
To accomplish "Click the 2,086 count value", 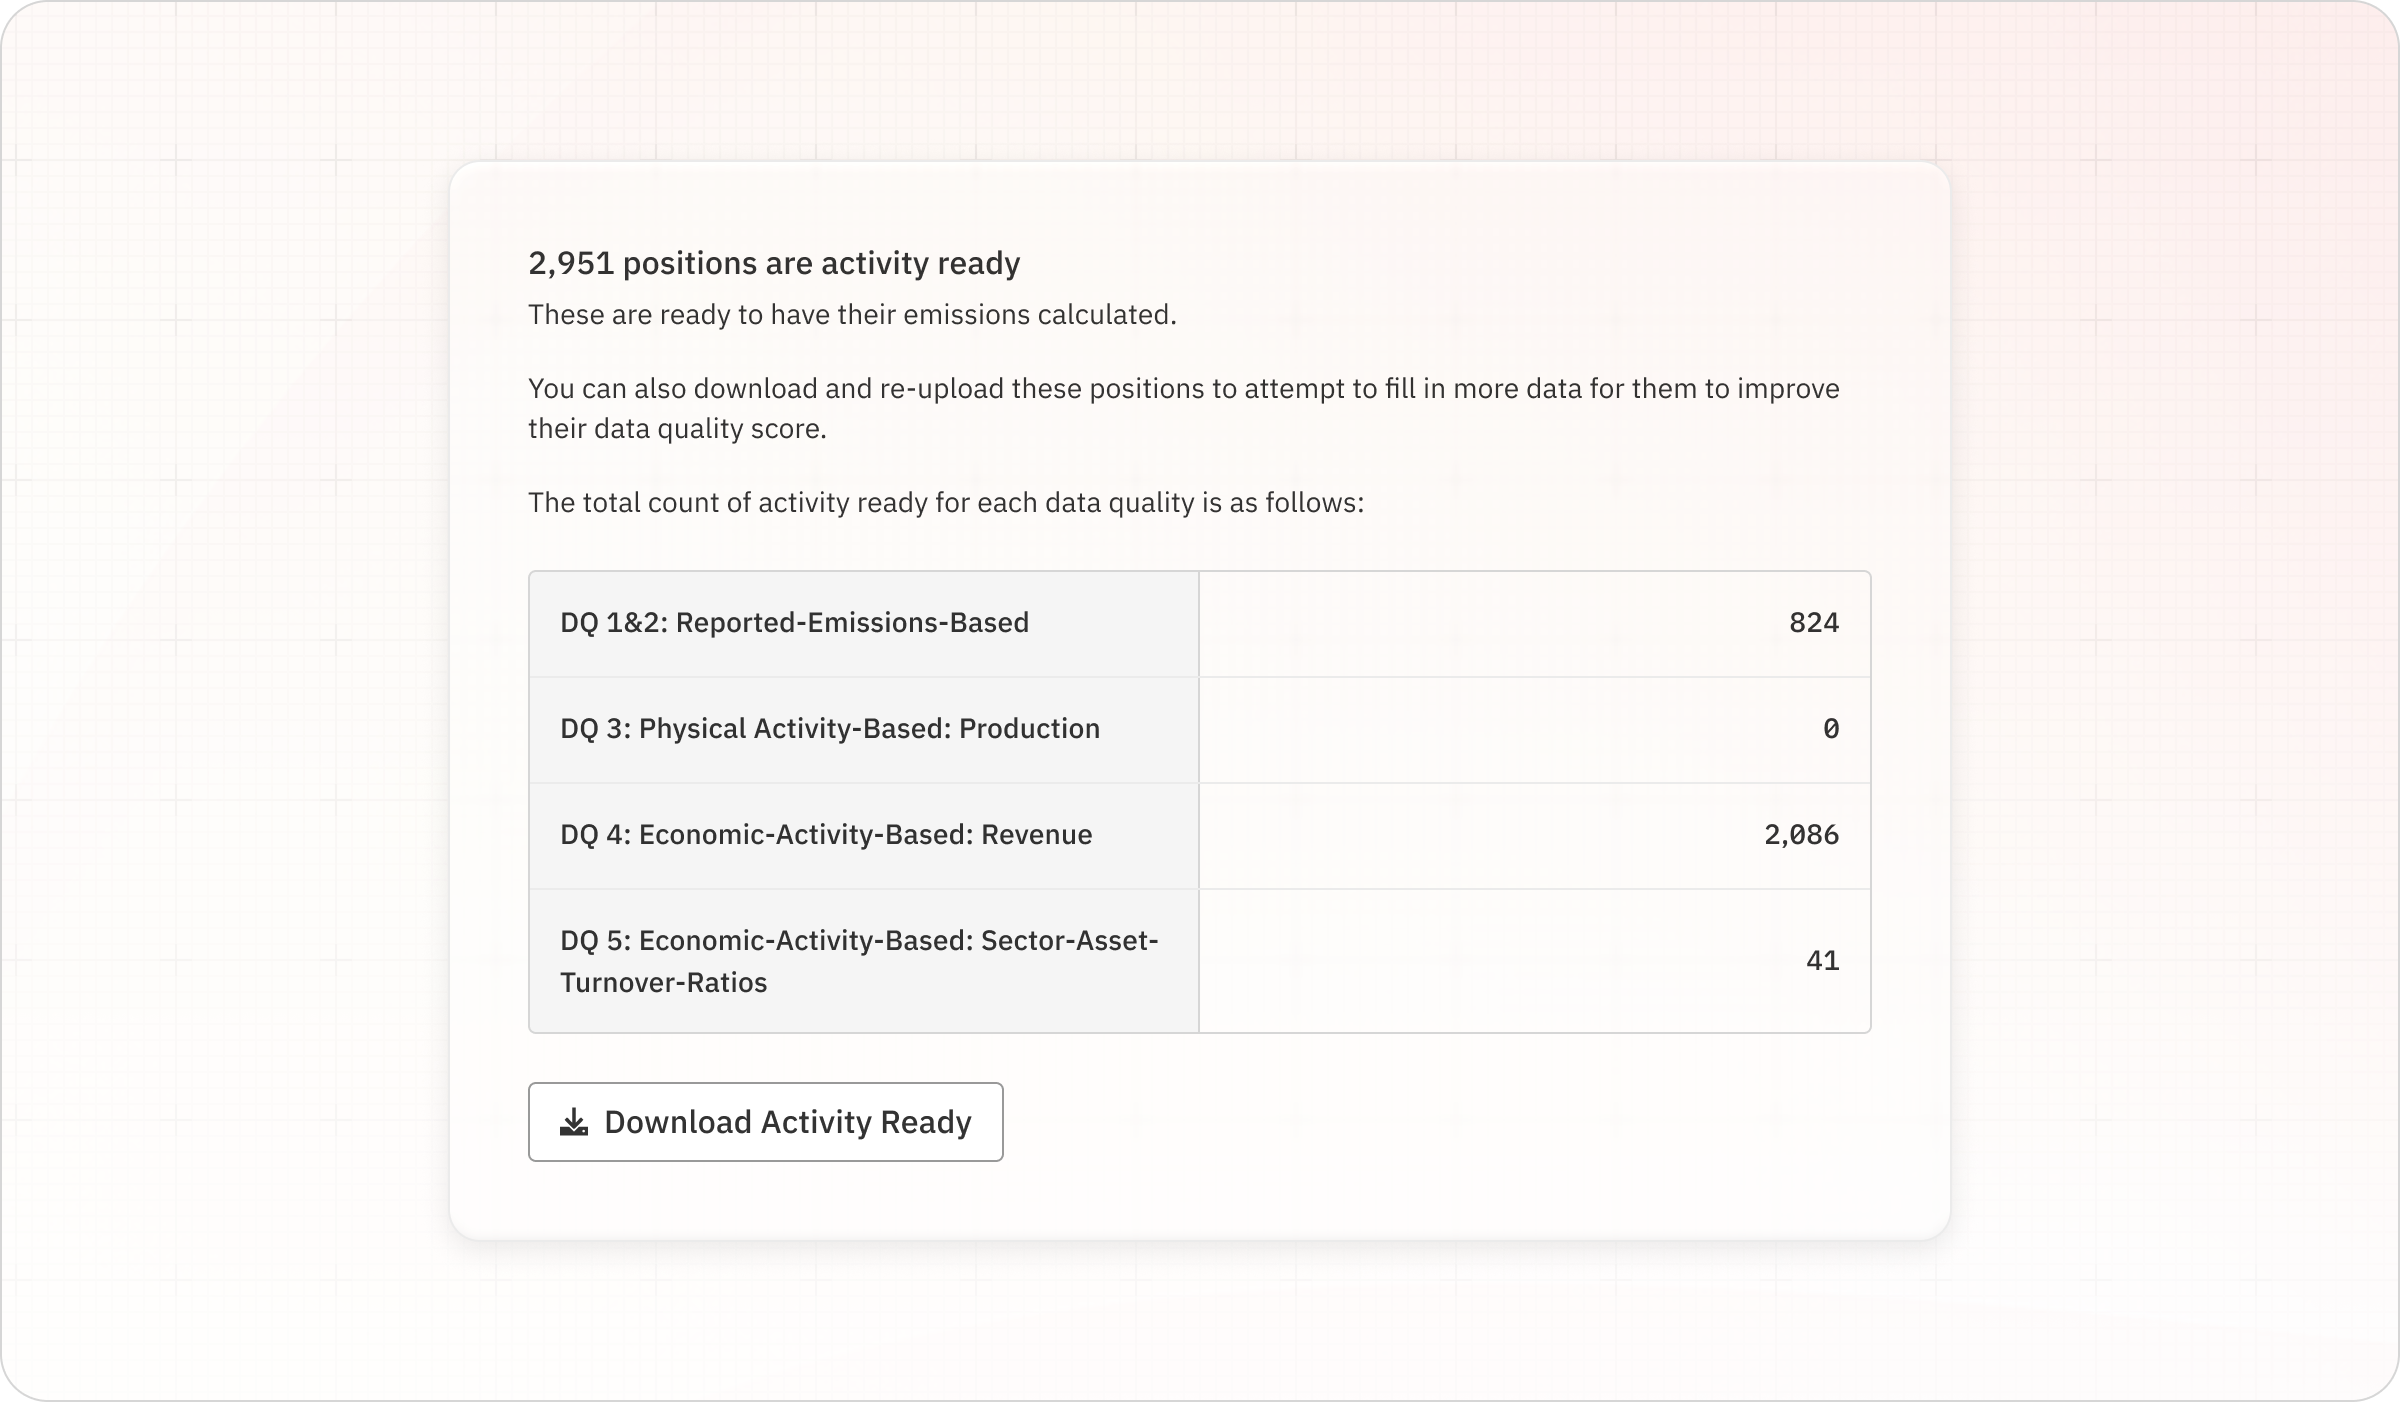I will click(x=1801, y=835).
